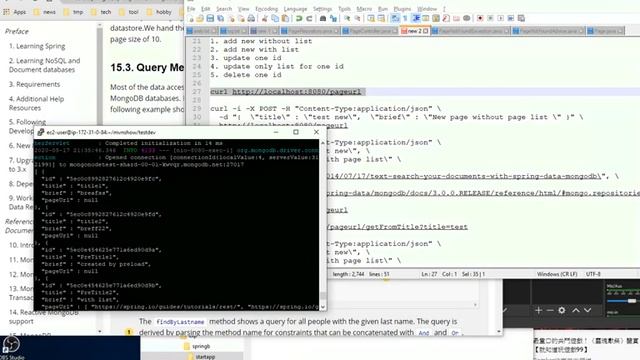
Task: Toggle Show All Characters in Notepad++ toolbar
Action: coord(405,18)
